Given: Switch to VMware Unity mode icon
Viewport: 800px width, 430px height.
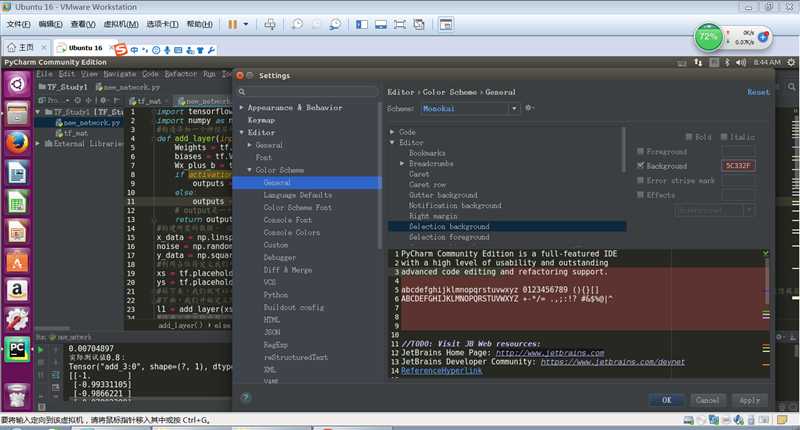Looking at the screenshot, I should (x=419, y=24).
